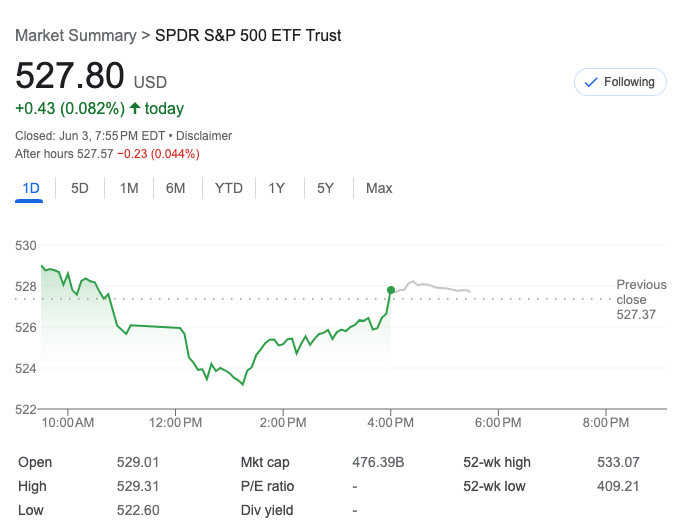Screen dimensions: 697x529
Task: Switch to the 1M chart tab
Action: click(128, 188)
